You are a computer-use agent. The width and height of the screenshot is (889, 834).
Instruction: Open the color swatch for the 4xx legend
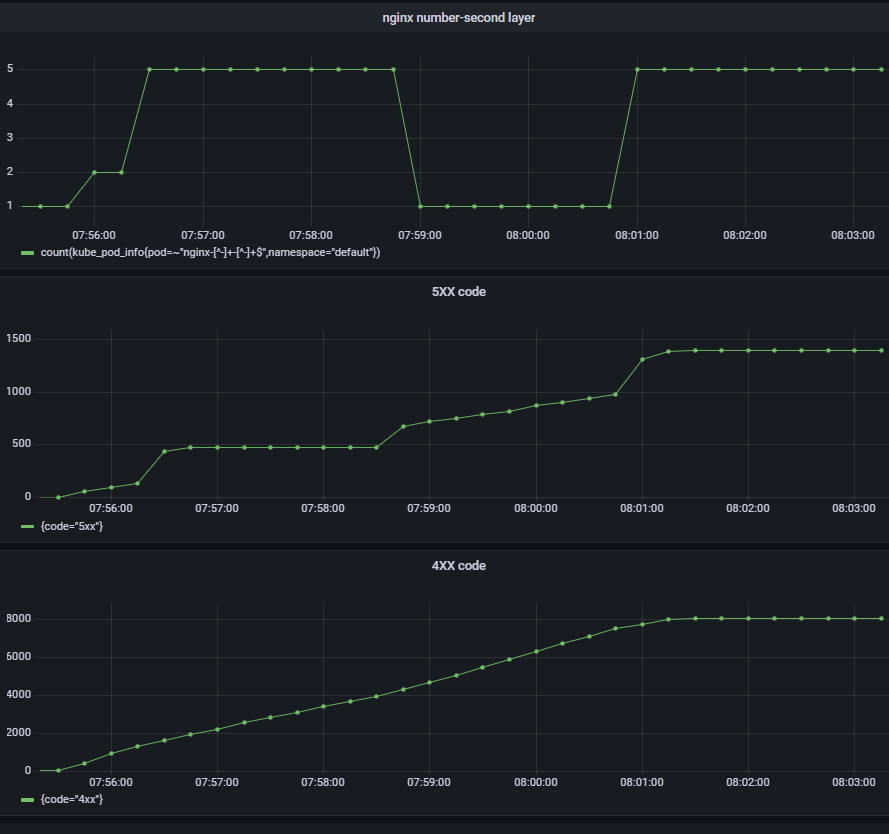28,800
